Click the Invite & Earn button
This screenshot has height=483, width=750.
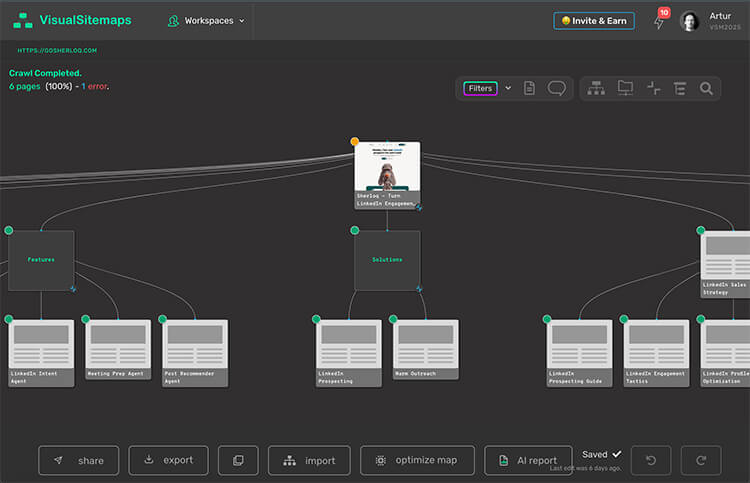[594, 21]
